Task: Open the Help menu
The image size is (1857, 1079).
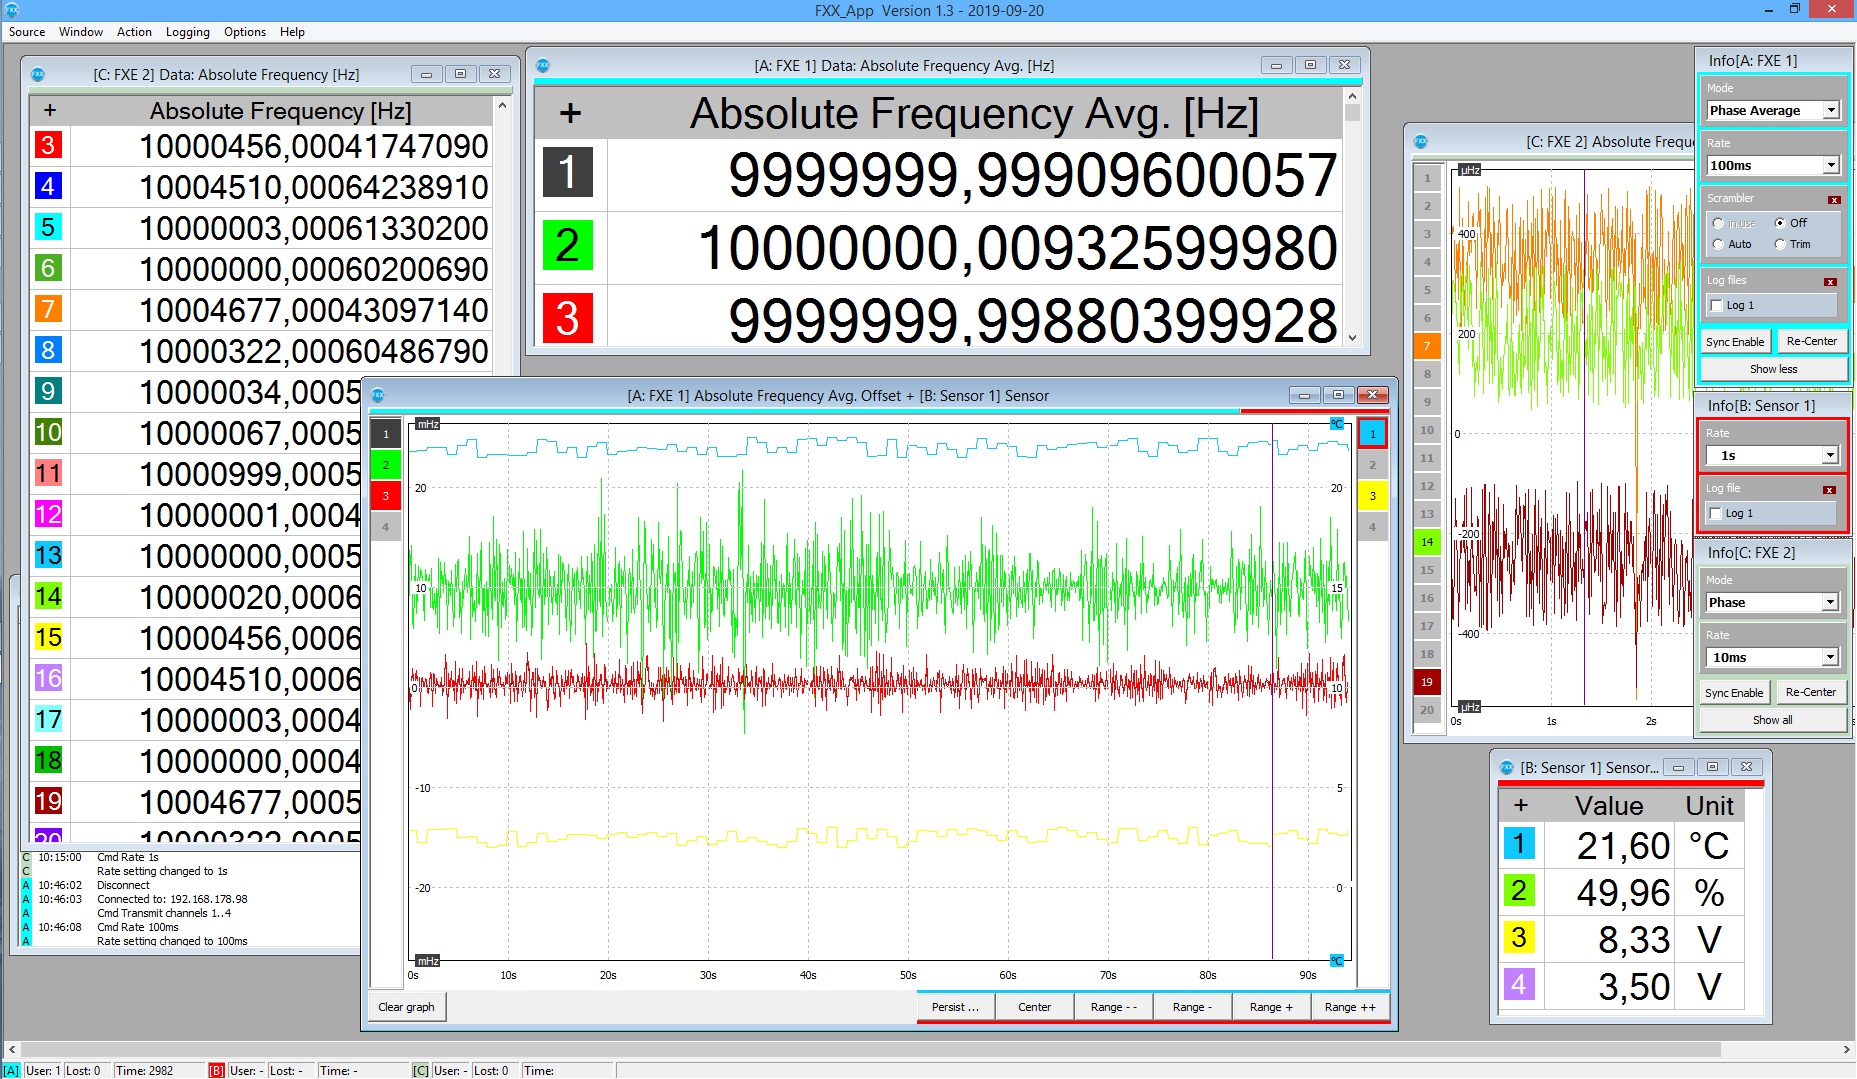Action: pyautogui.click(x=292, y=32)
